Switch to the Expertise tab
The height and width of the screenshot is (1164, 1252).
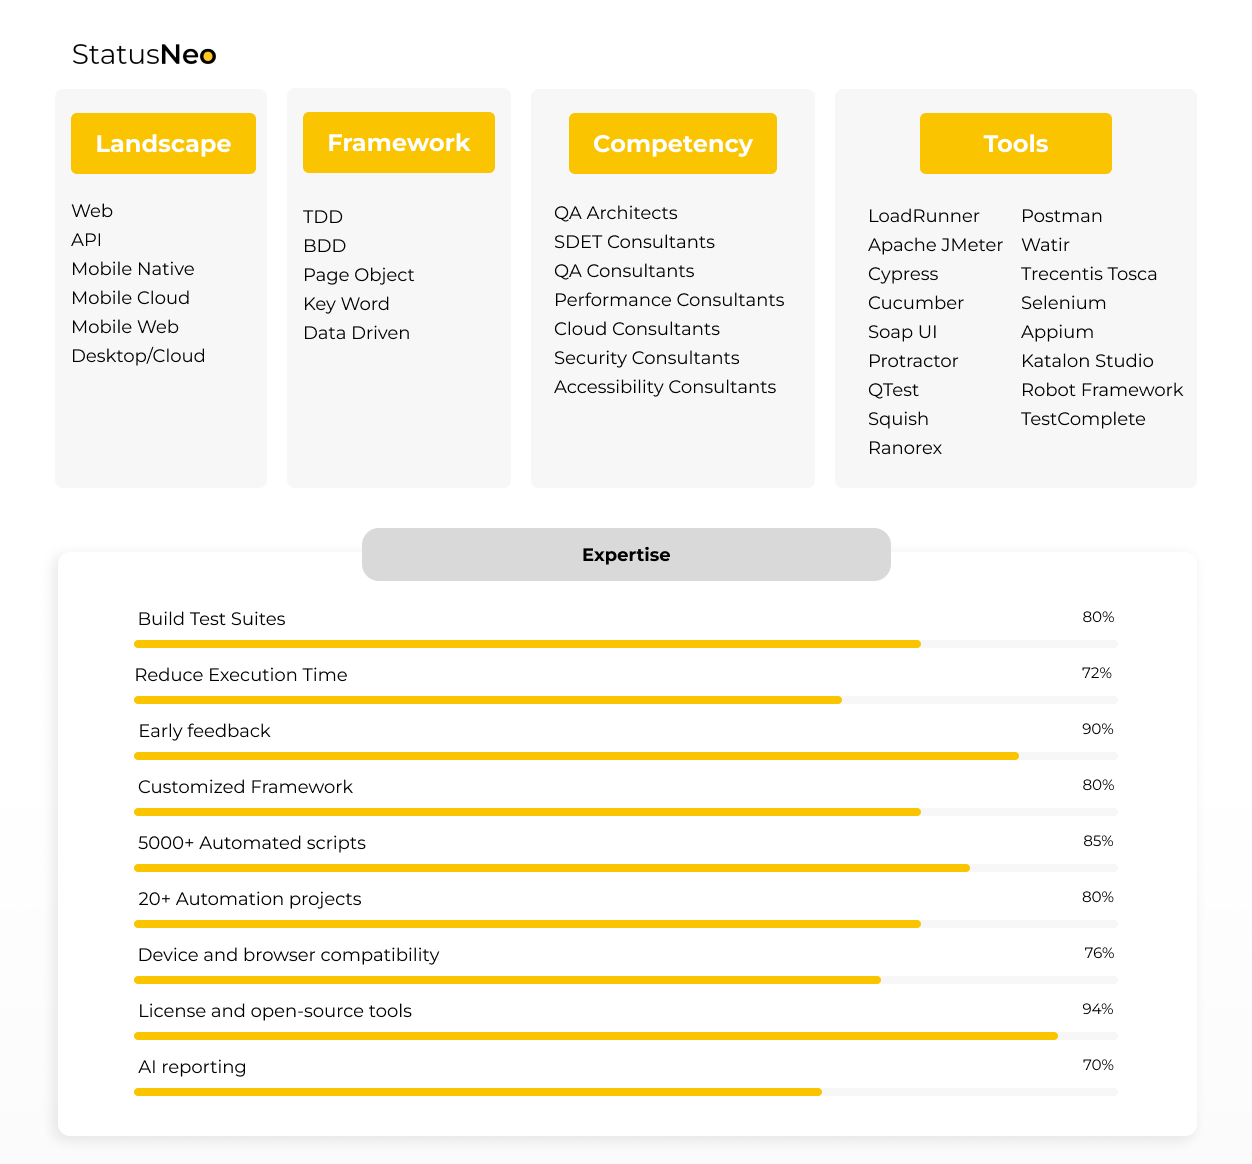626,554
